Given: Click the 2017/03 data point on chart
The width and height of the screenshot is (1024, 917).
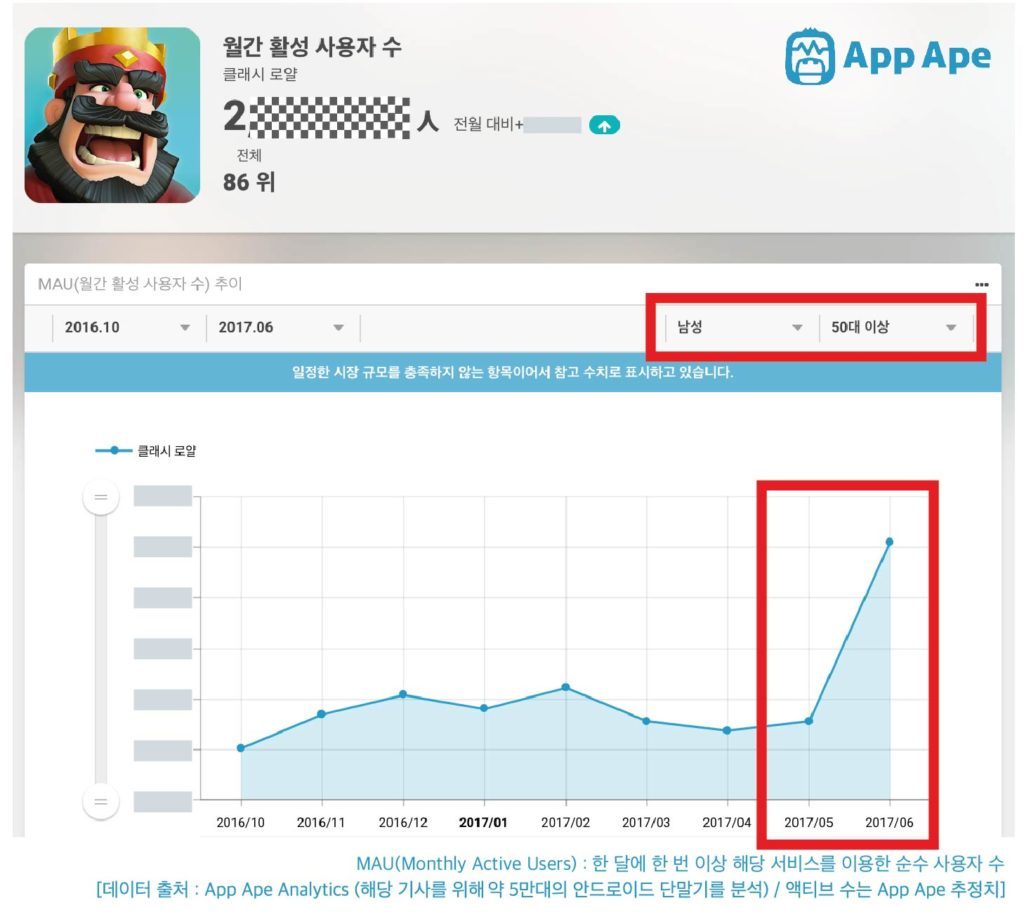Looking at the screenshot, I should click(646, 721).
